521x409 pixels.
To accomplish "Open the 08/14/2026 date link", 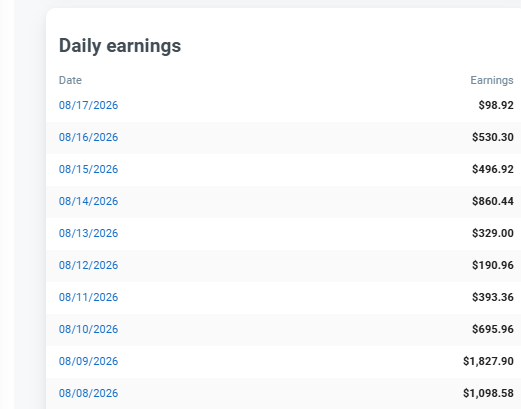I will click(88, 201).
